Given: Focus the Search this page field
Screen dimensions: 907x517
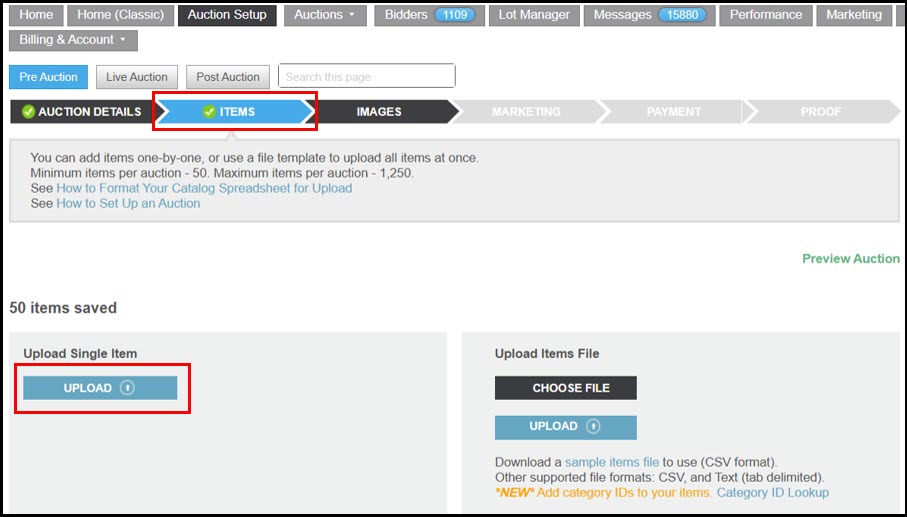Looking at the screenshot, I should coord(367,76).
